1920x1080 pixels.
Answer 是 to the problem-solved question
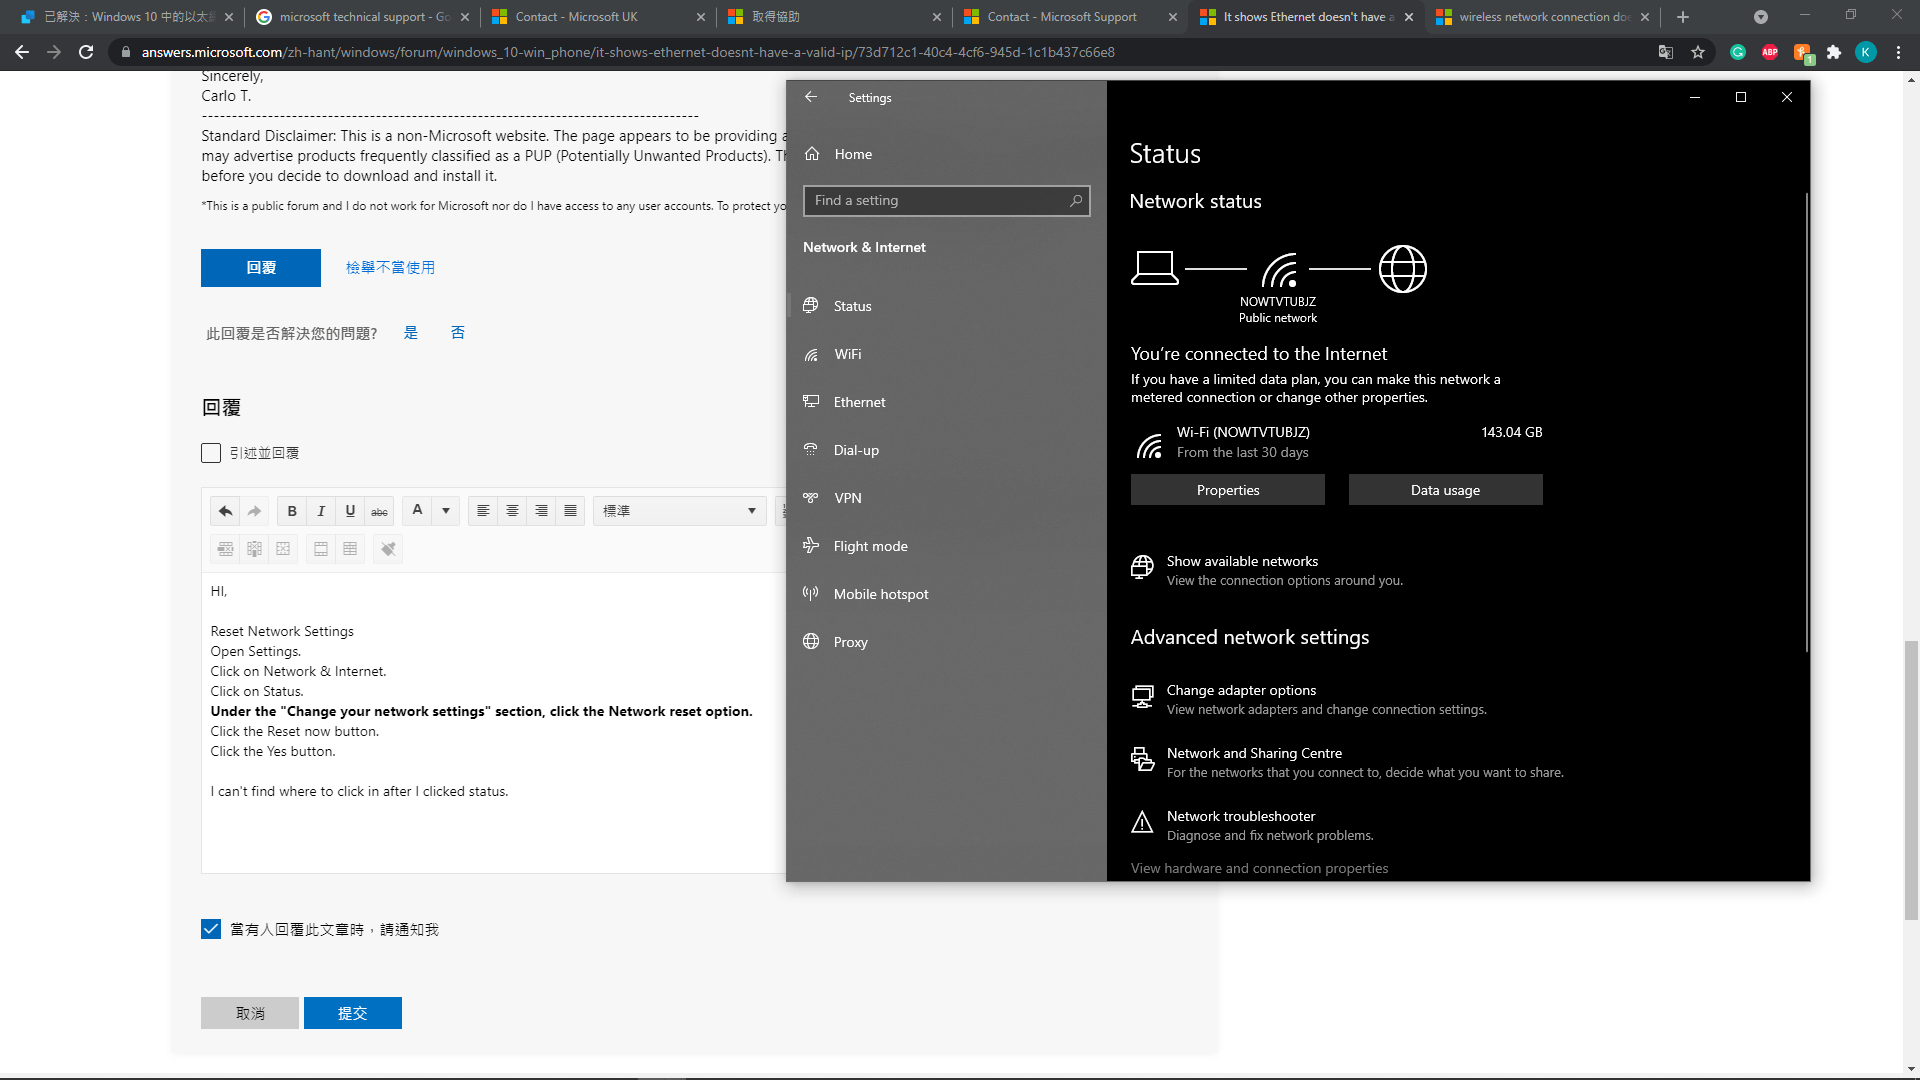[x=411, y=333]
